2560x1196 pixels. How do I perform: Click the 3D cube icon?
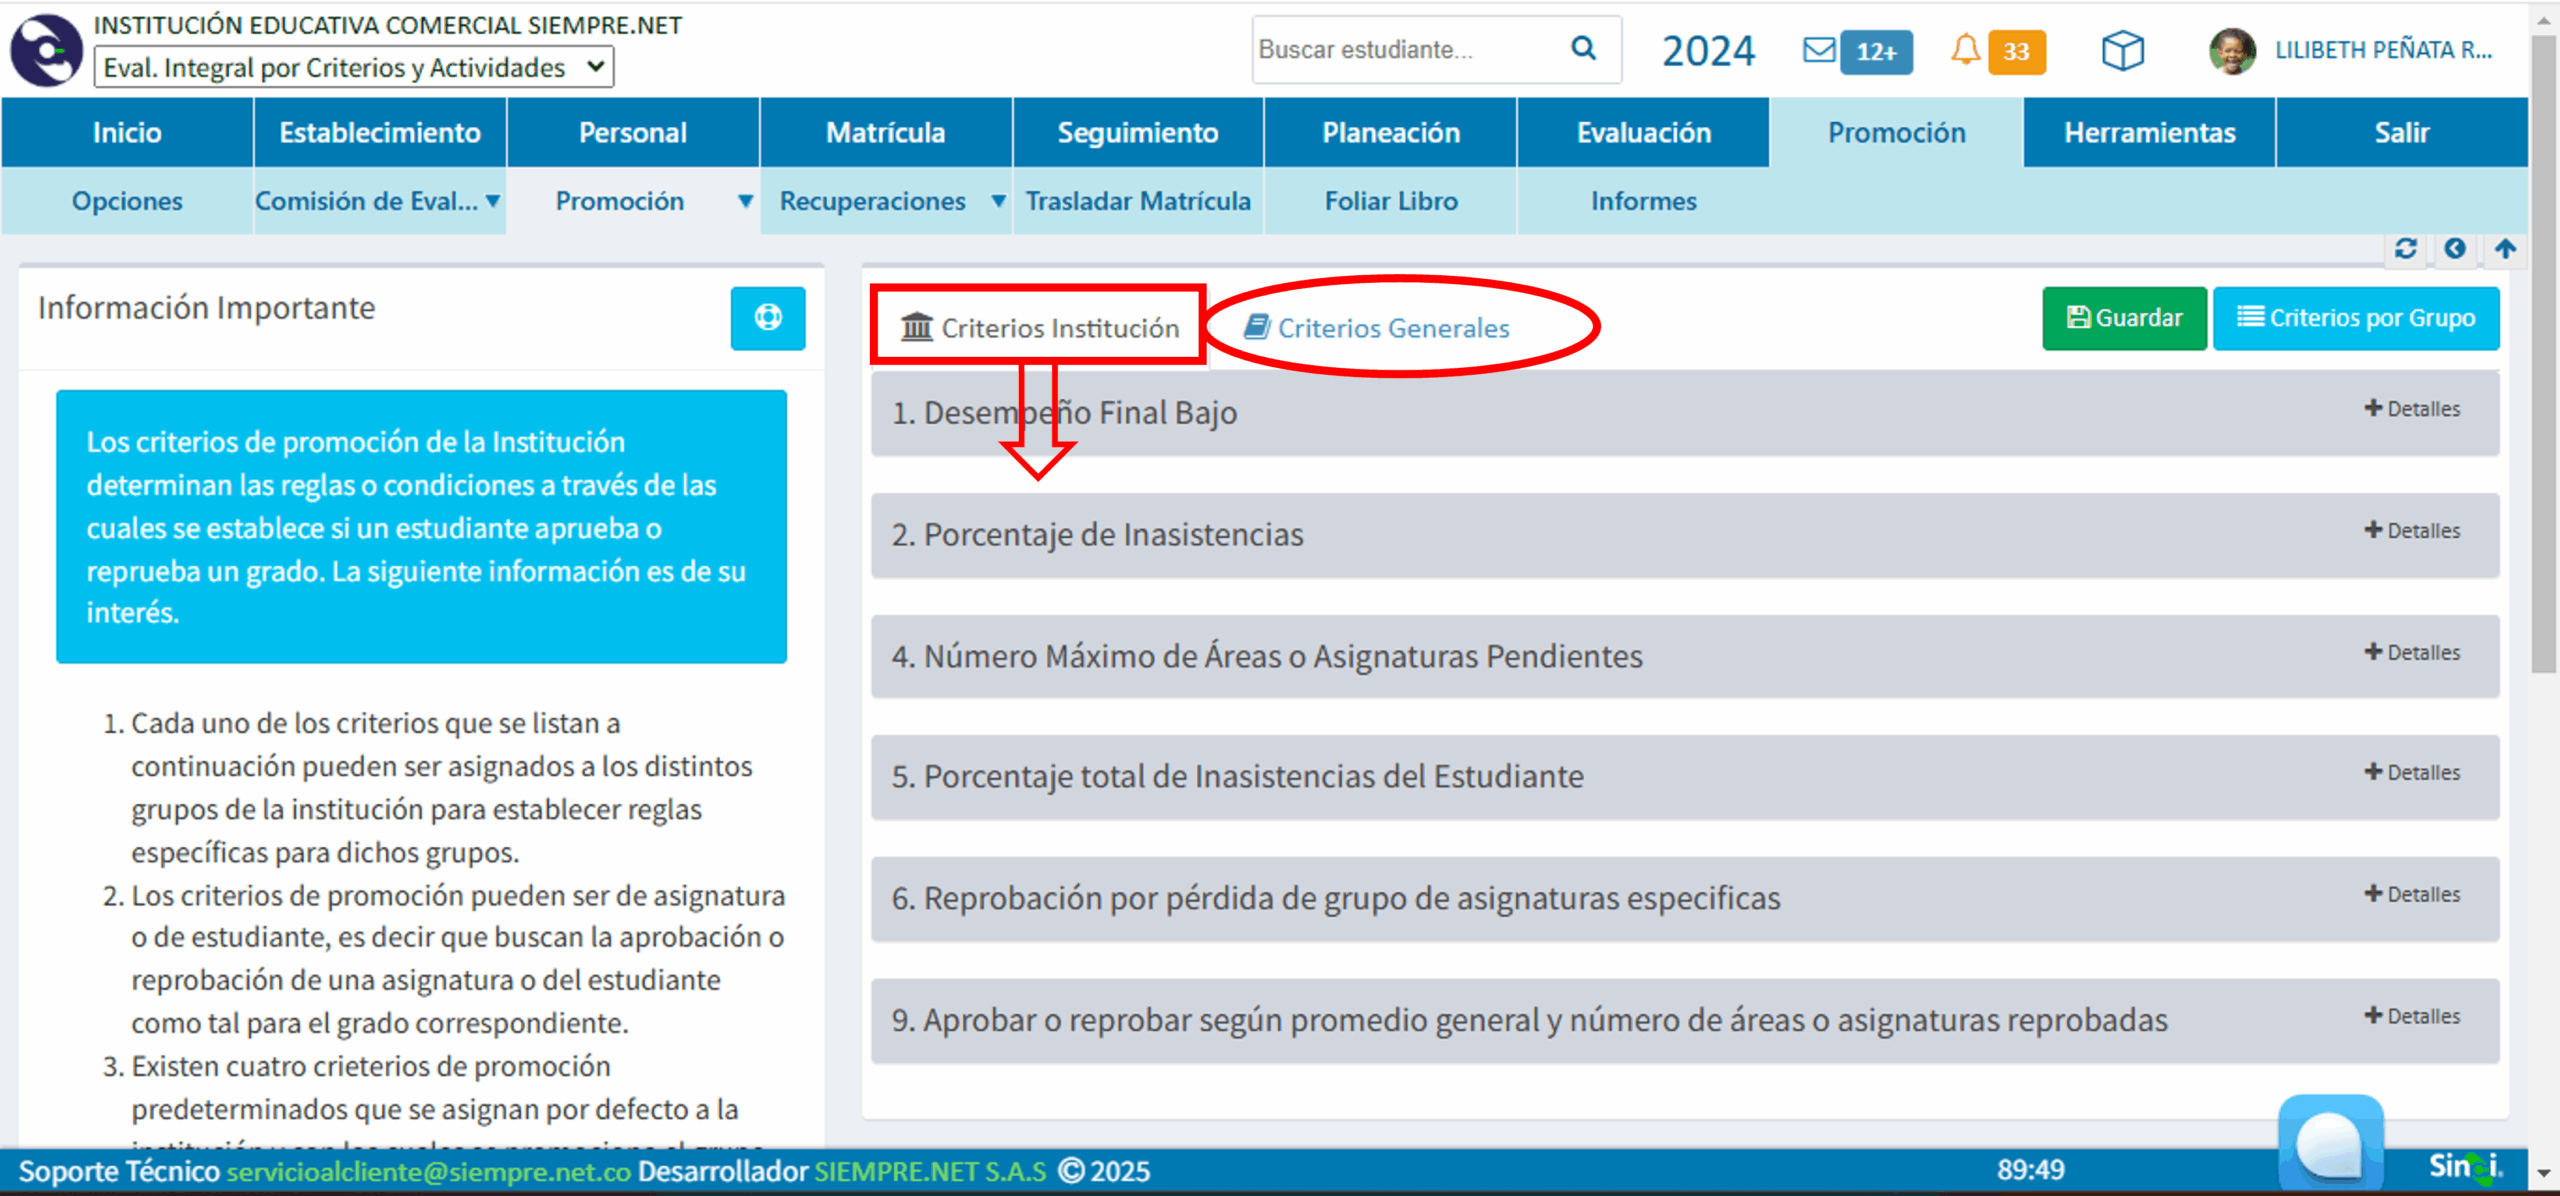coord(2122,50)
